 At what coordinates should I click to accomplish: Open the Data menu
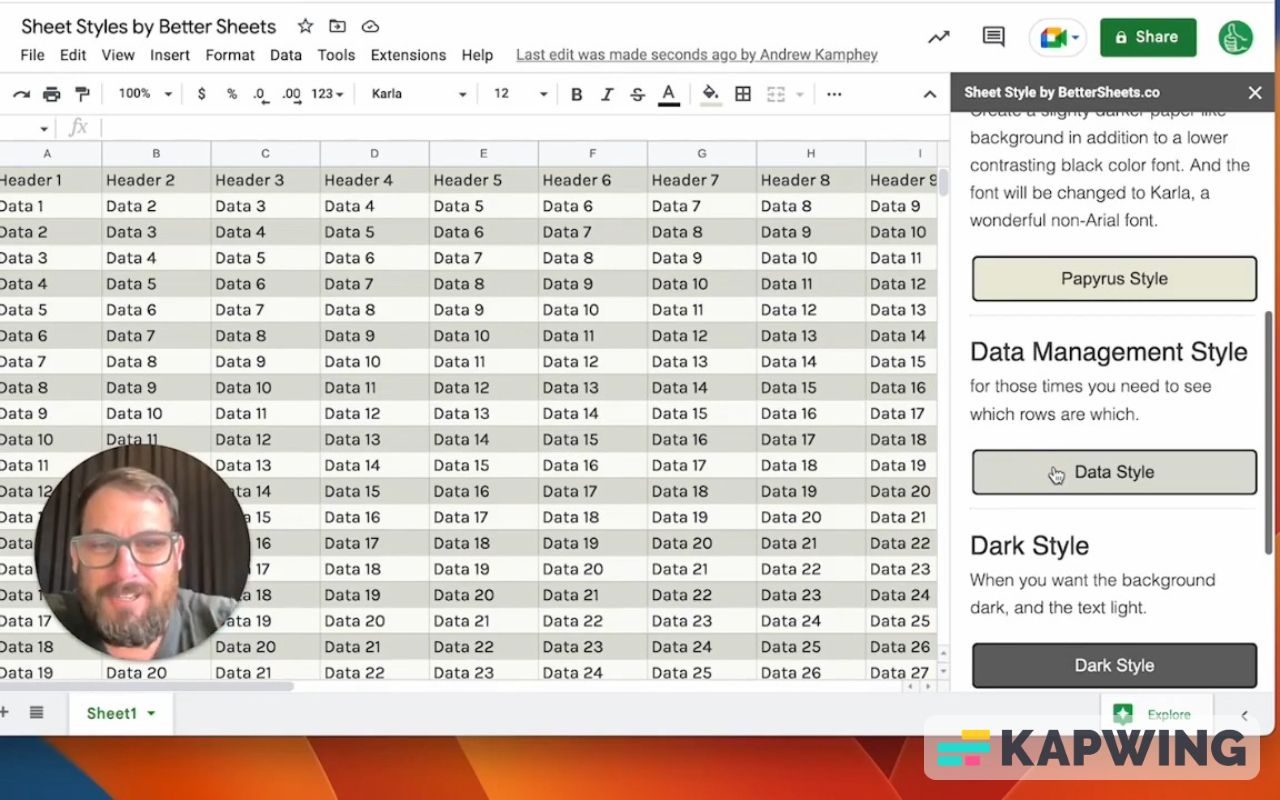point(286,55)
